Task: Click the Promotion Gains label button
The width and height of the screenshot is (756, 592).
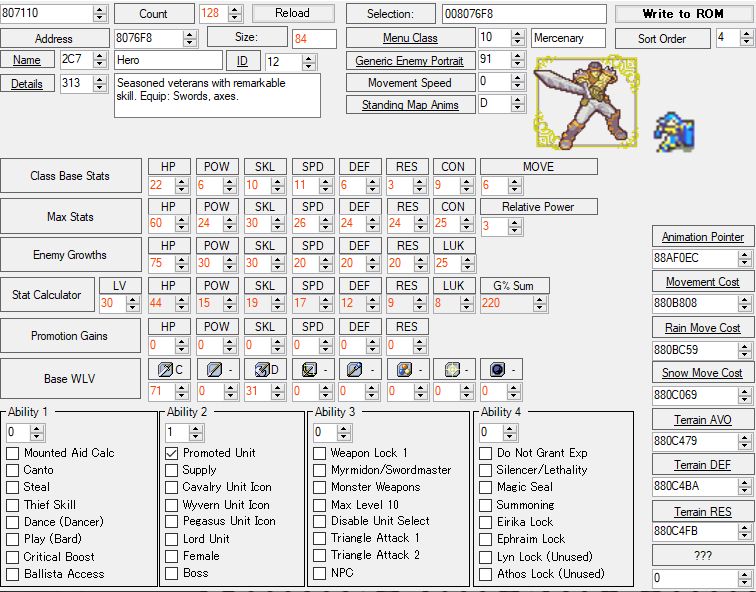Action: [70, 336]
